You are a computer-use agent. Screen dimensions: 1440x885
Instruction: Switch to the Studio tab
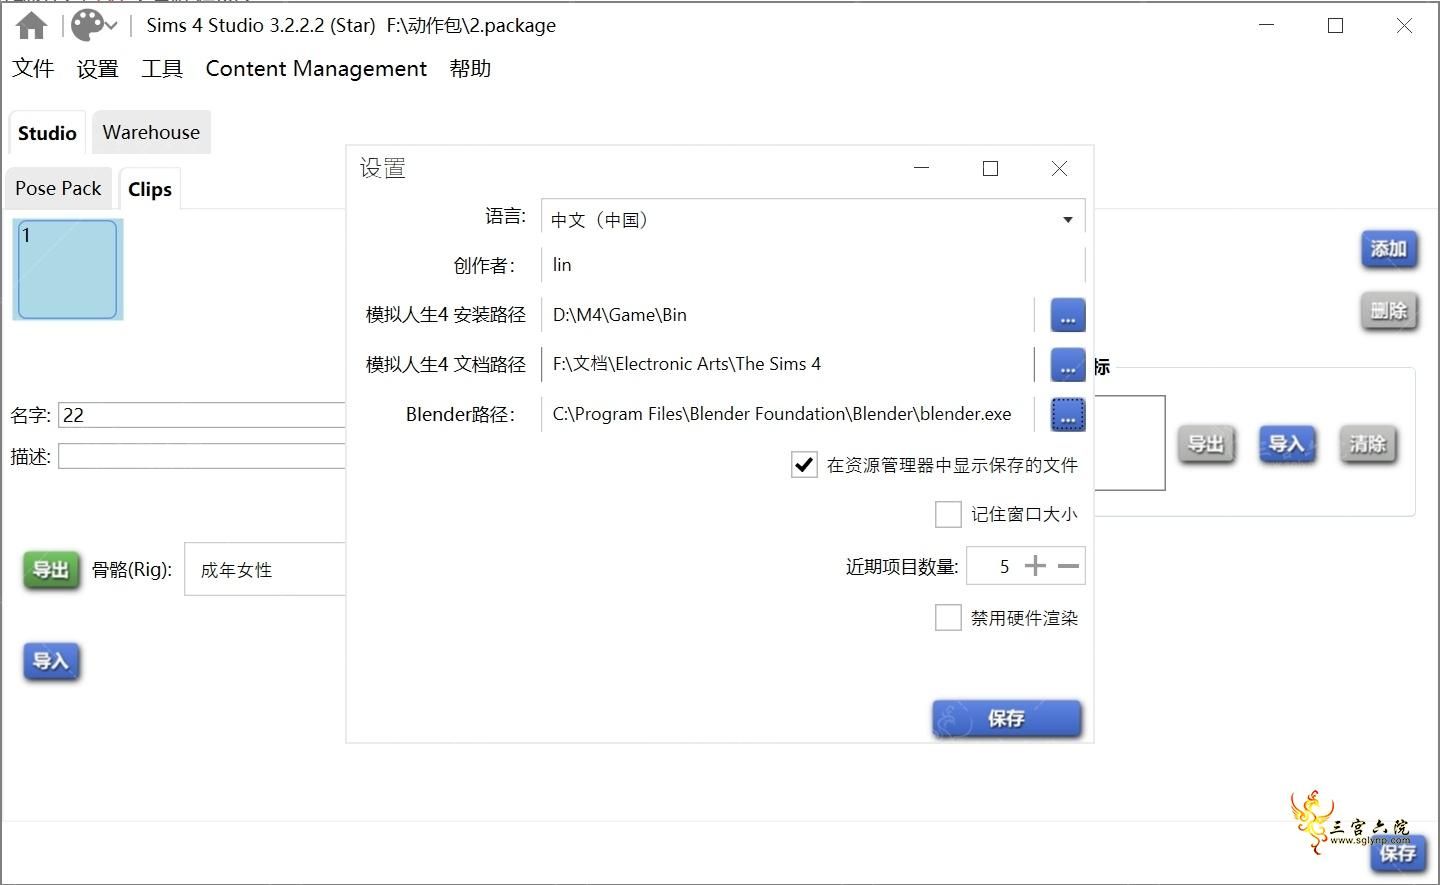[x=47, y=133]
